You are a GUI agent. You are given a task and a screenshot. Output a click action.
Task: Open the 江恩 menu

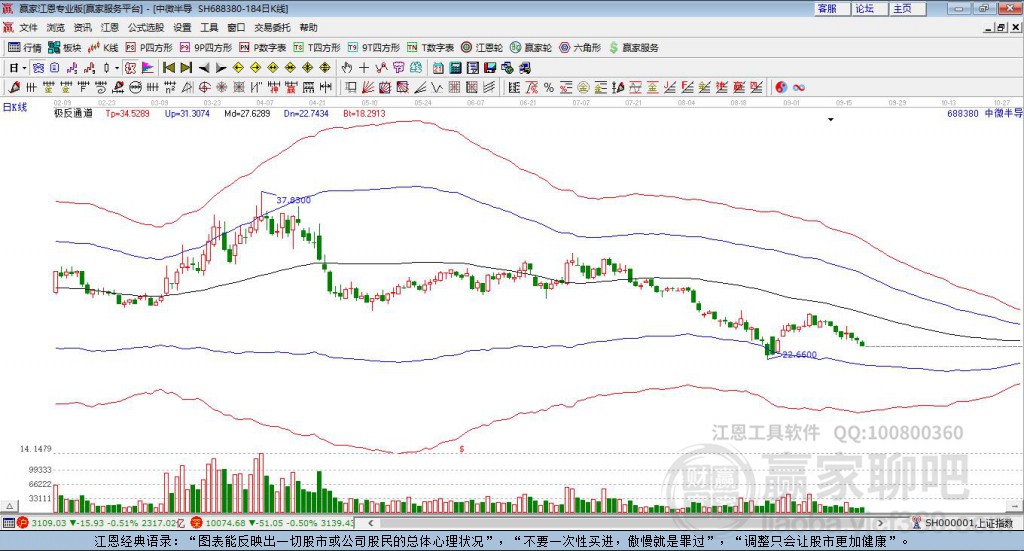pos(109,27)
